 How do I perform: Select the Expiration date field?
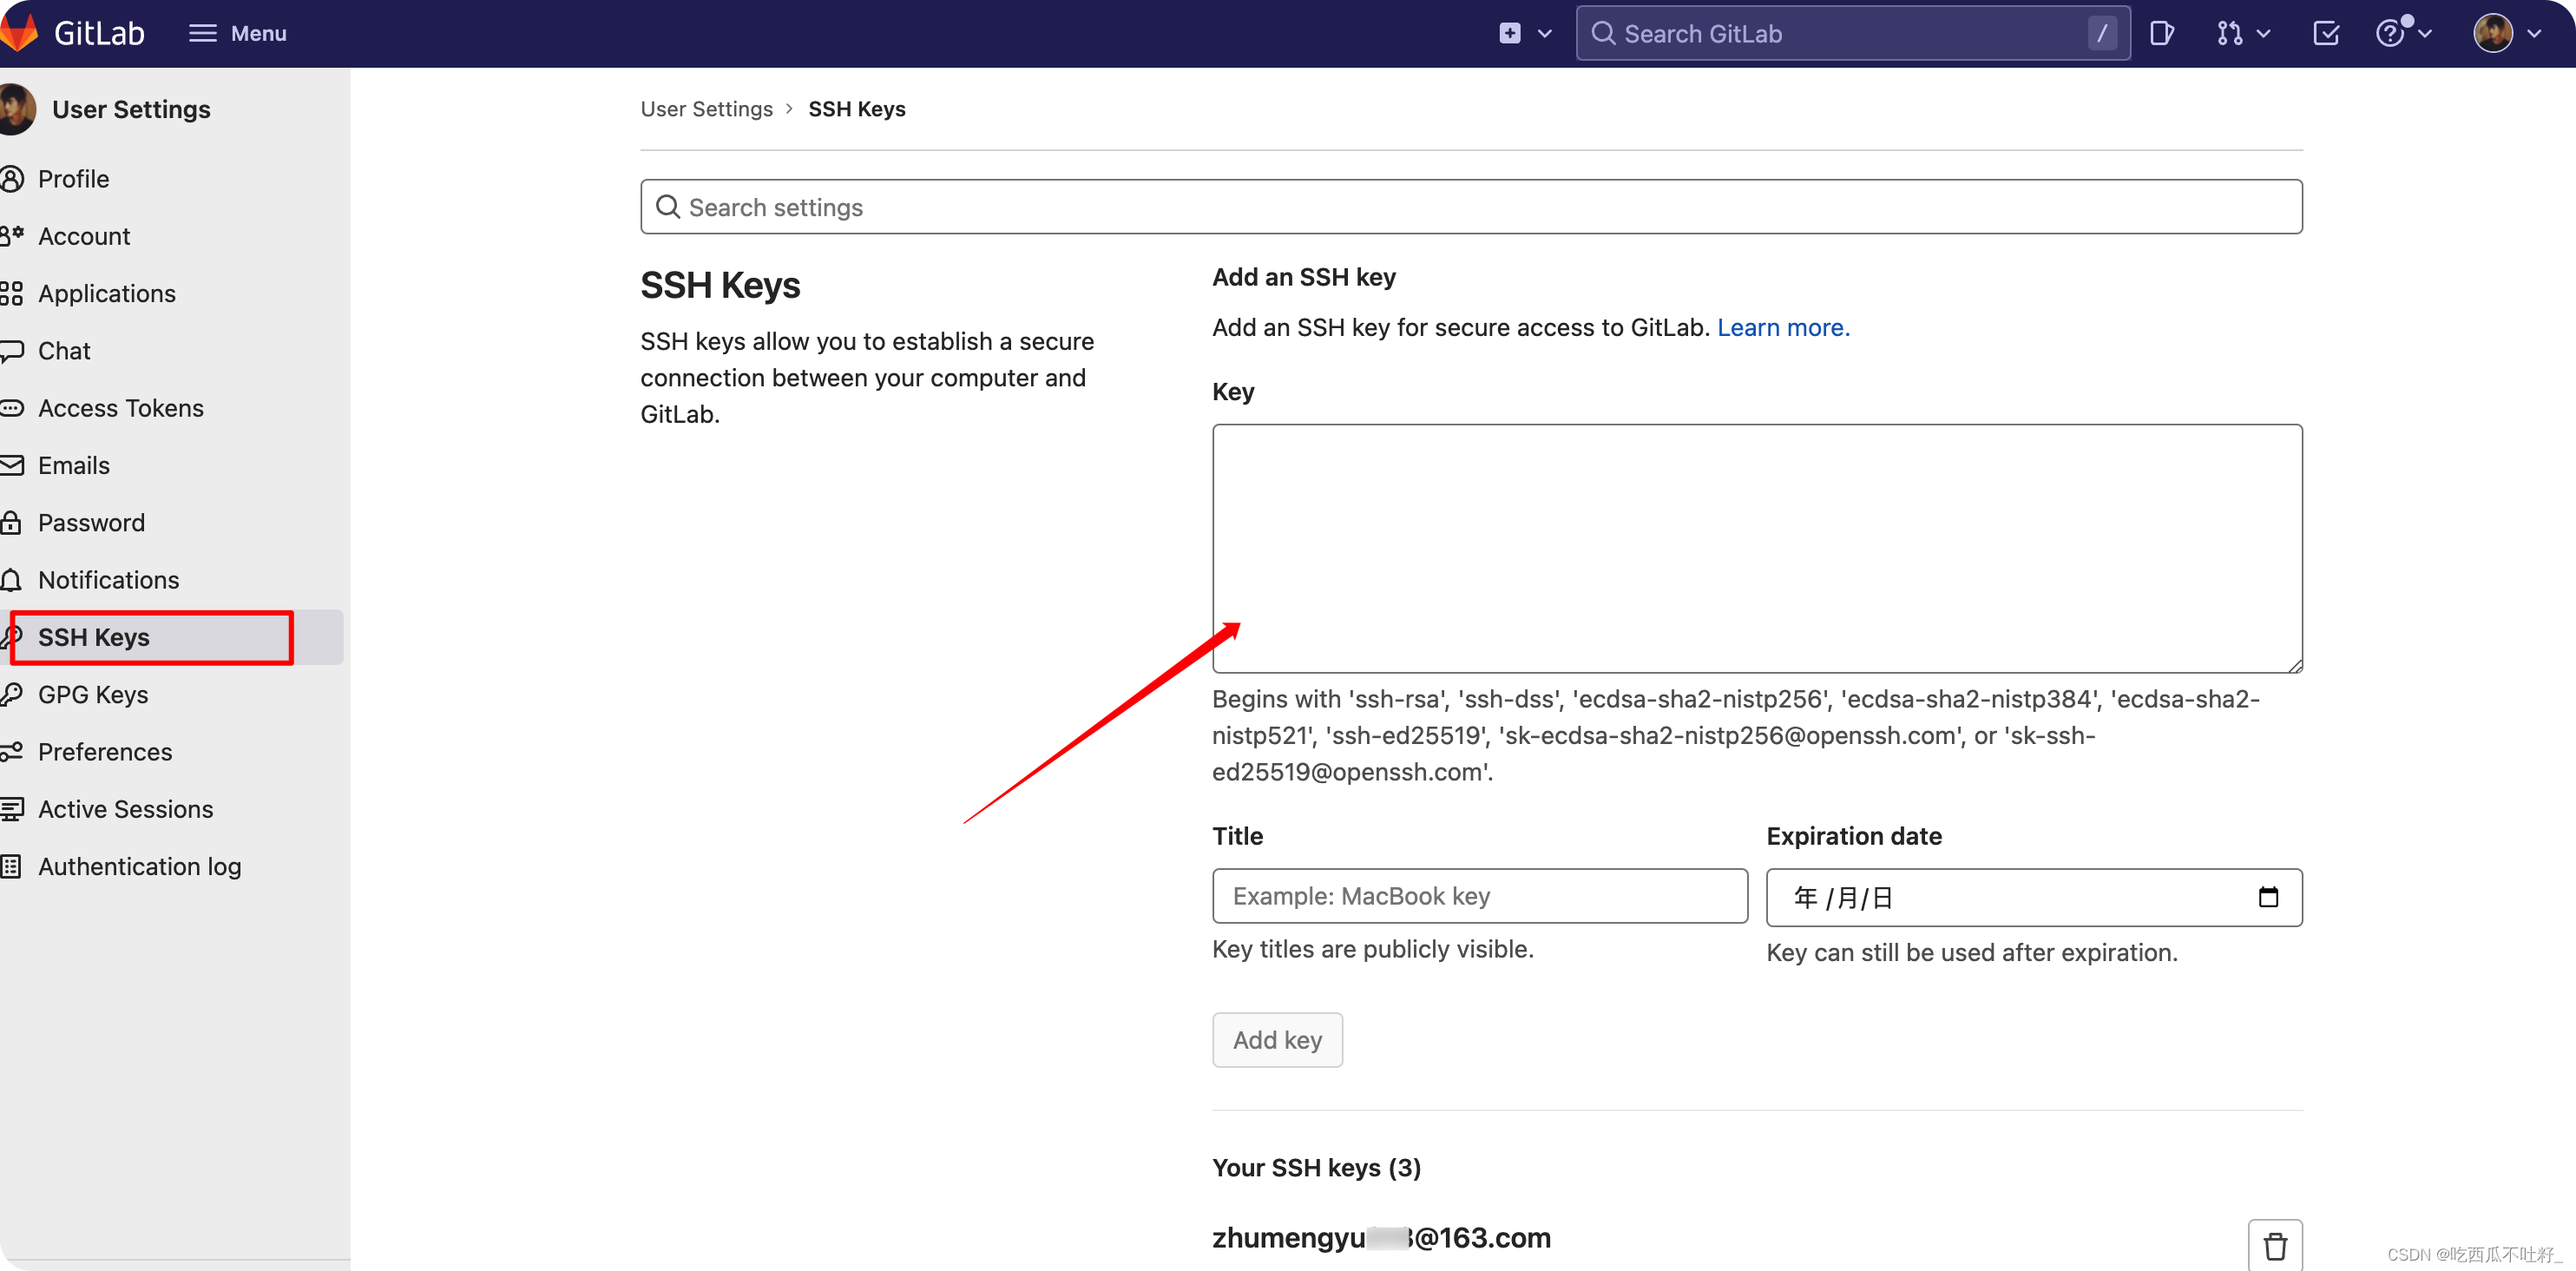pos(2035,896)
